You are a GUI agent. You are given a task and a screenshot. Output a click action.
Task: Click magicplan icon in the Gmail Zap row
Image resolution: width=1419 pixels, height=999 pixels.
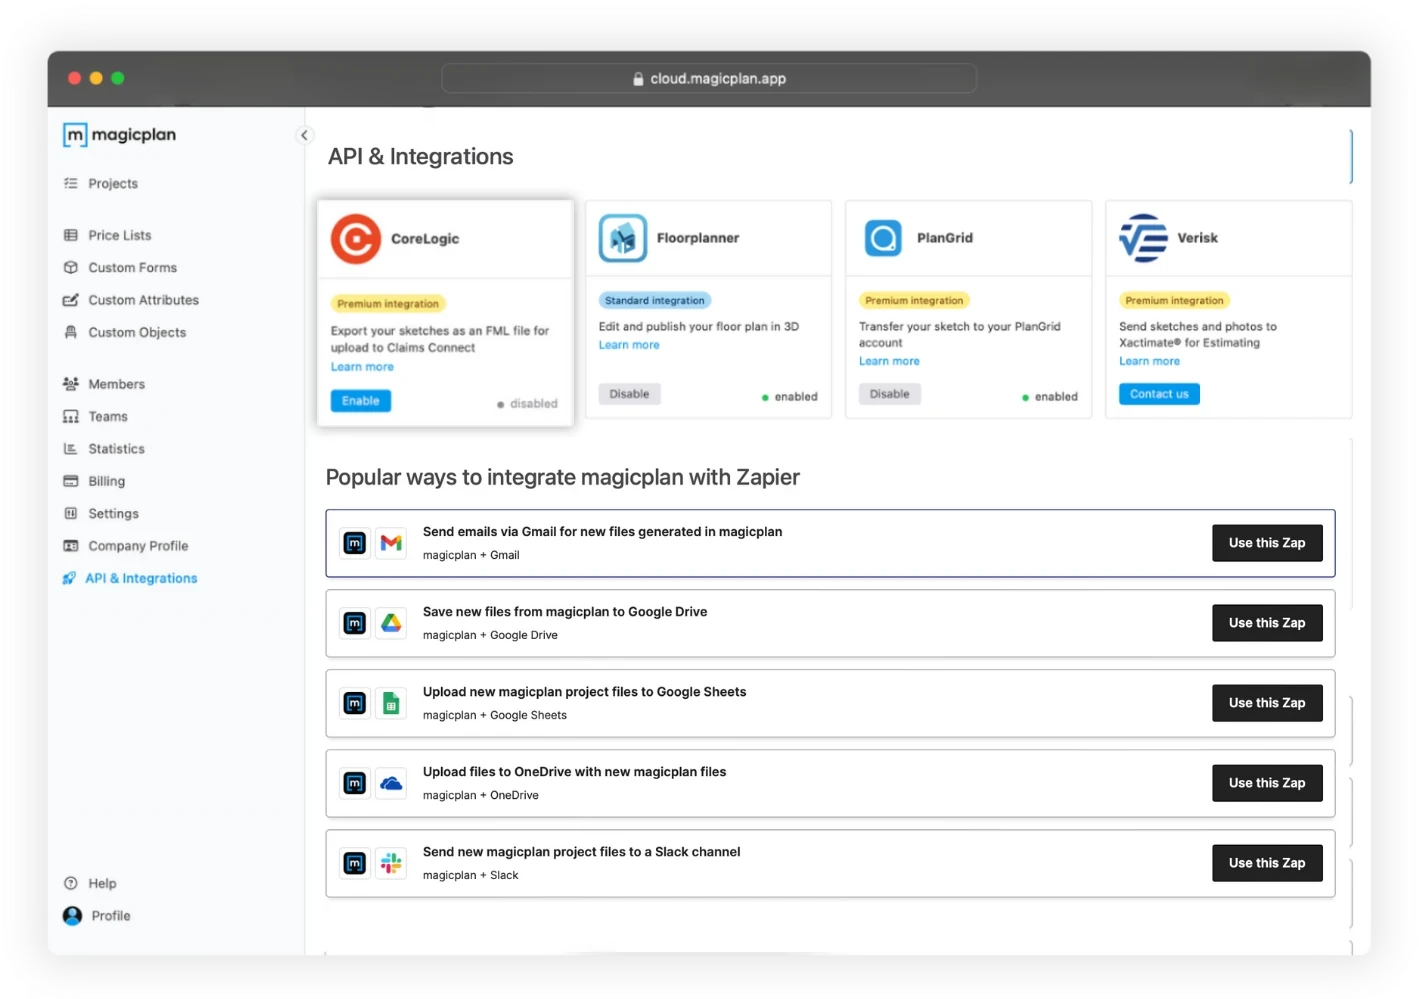point(355,543)
